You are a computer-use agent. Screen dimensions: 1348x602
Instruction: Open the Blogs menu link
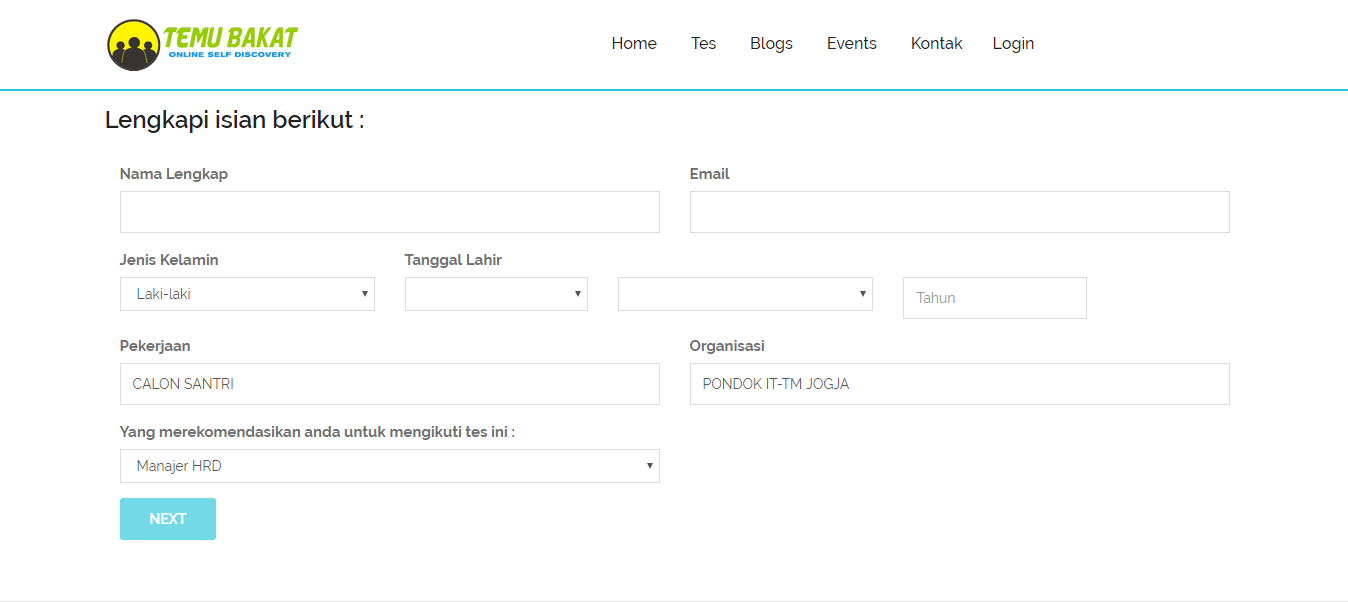771,44
